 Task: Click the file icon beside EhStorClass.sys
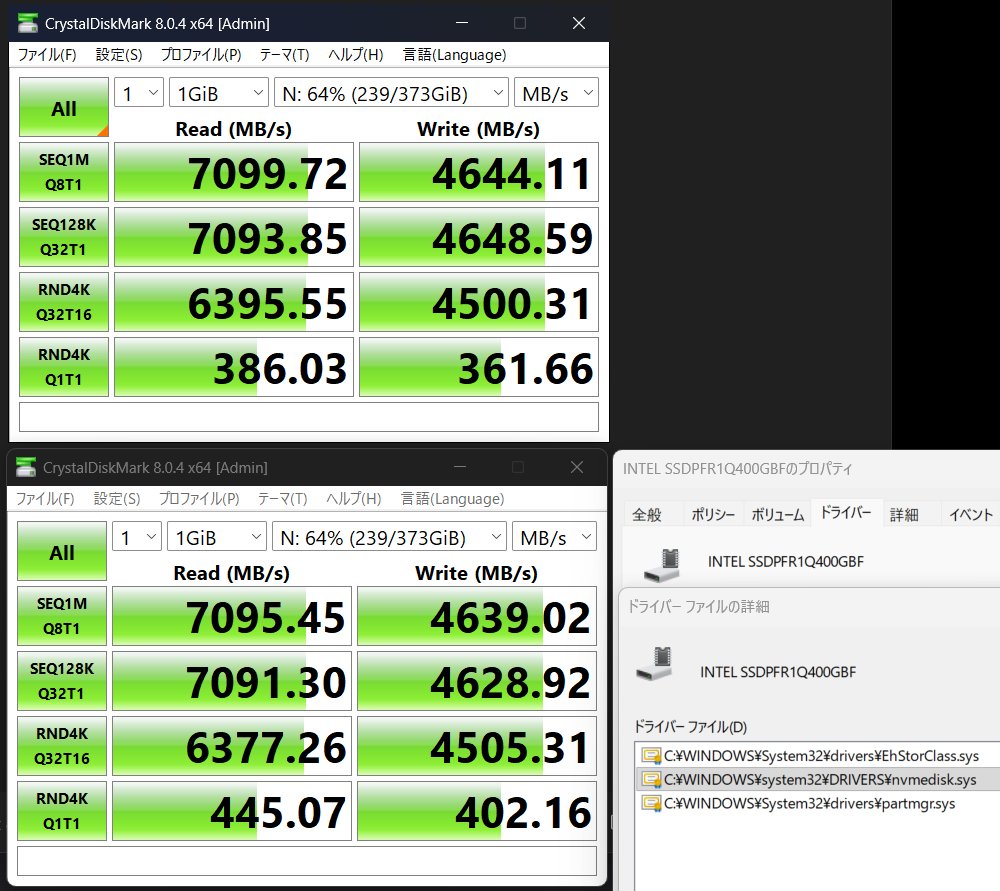[x=651, y=756]
